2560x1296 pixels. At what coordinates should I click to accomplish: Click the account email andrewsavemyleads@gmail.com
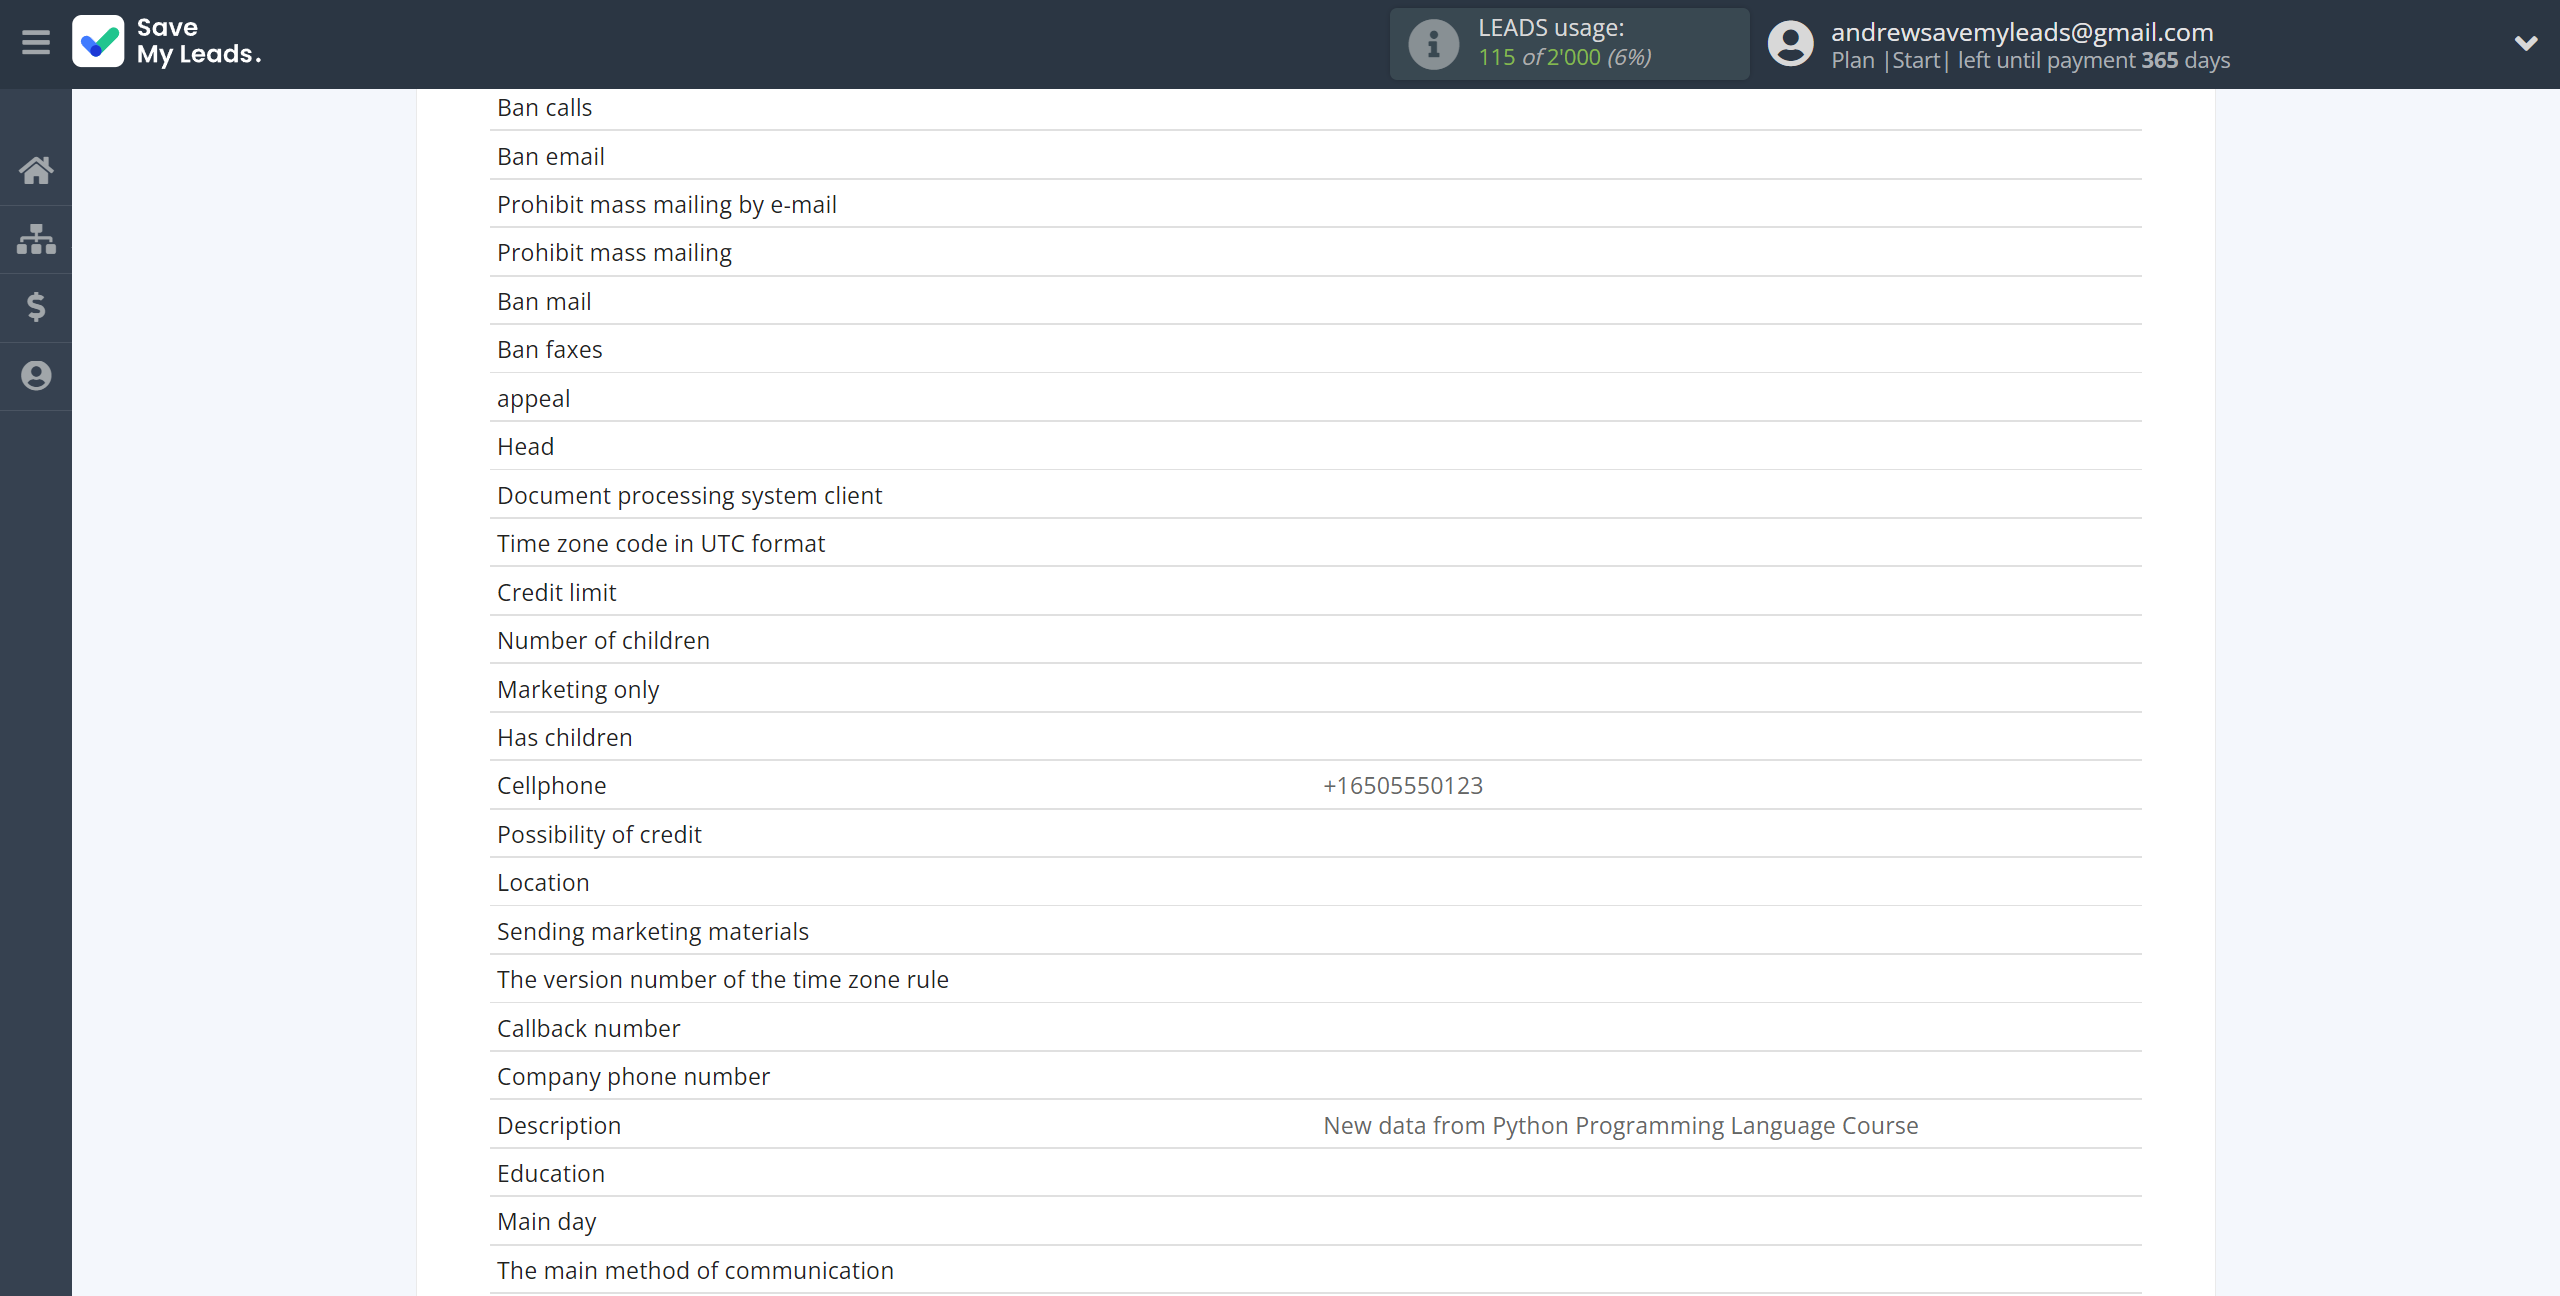(2022, 32)
